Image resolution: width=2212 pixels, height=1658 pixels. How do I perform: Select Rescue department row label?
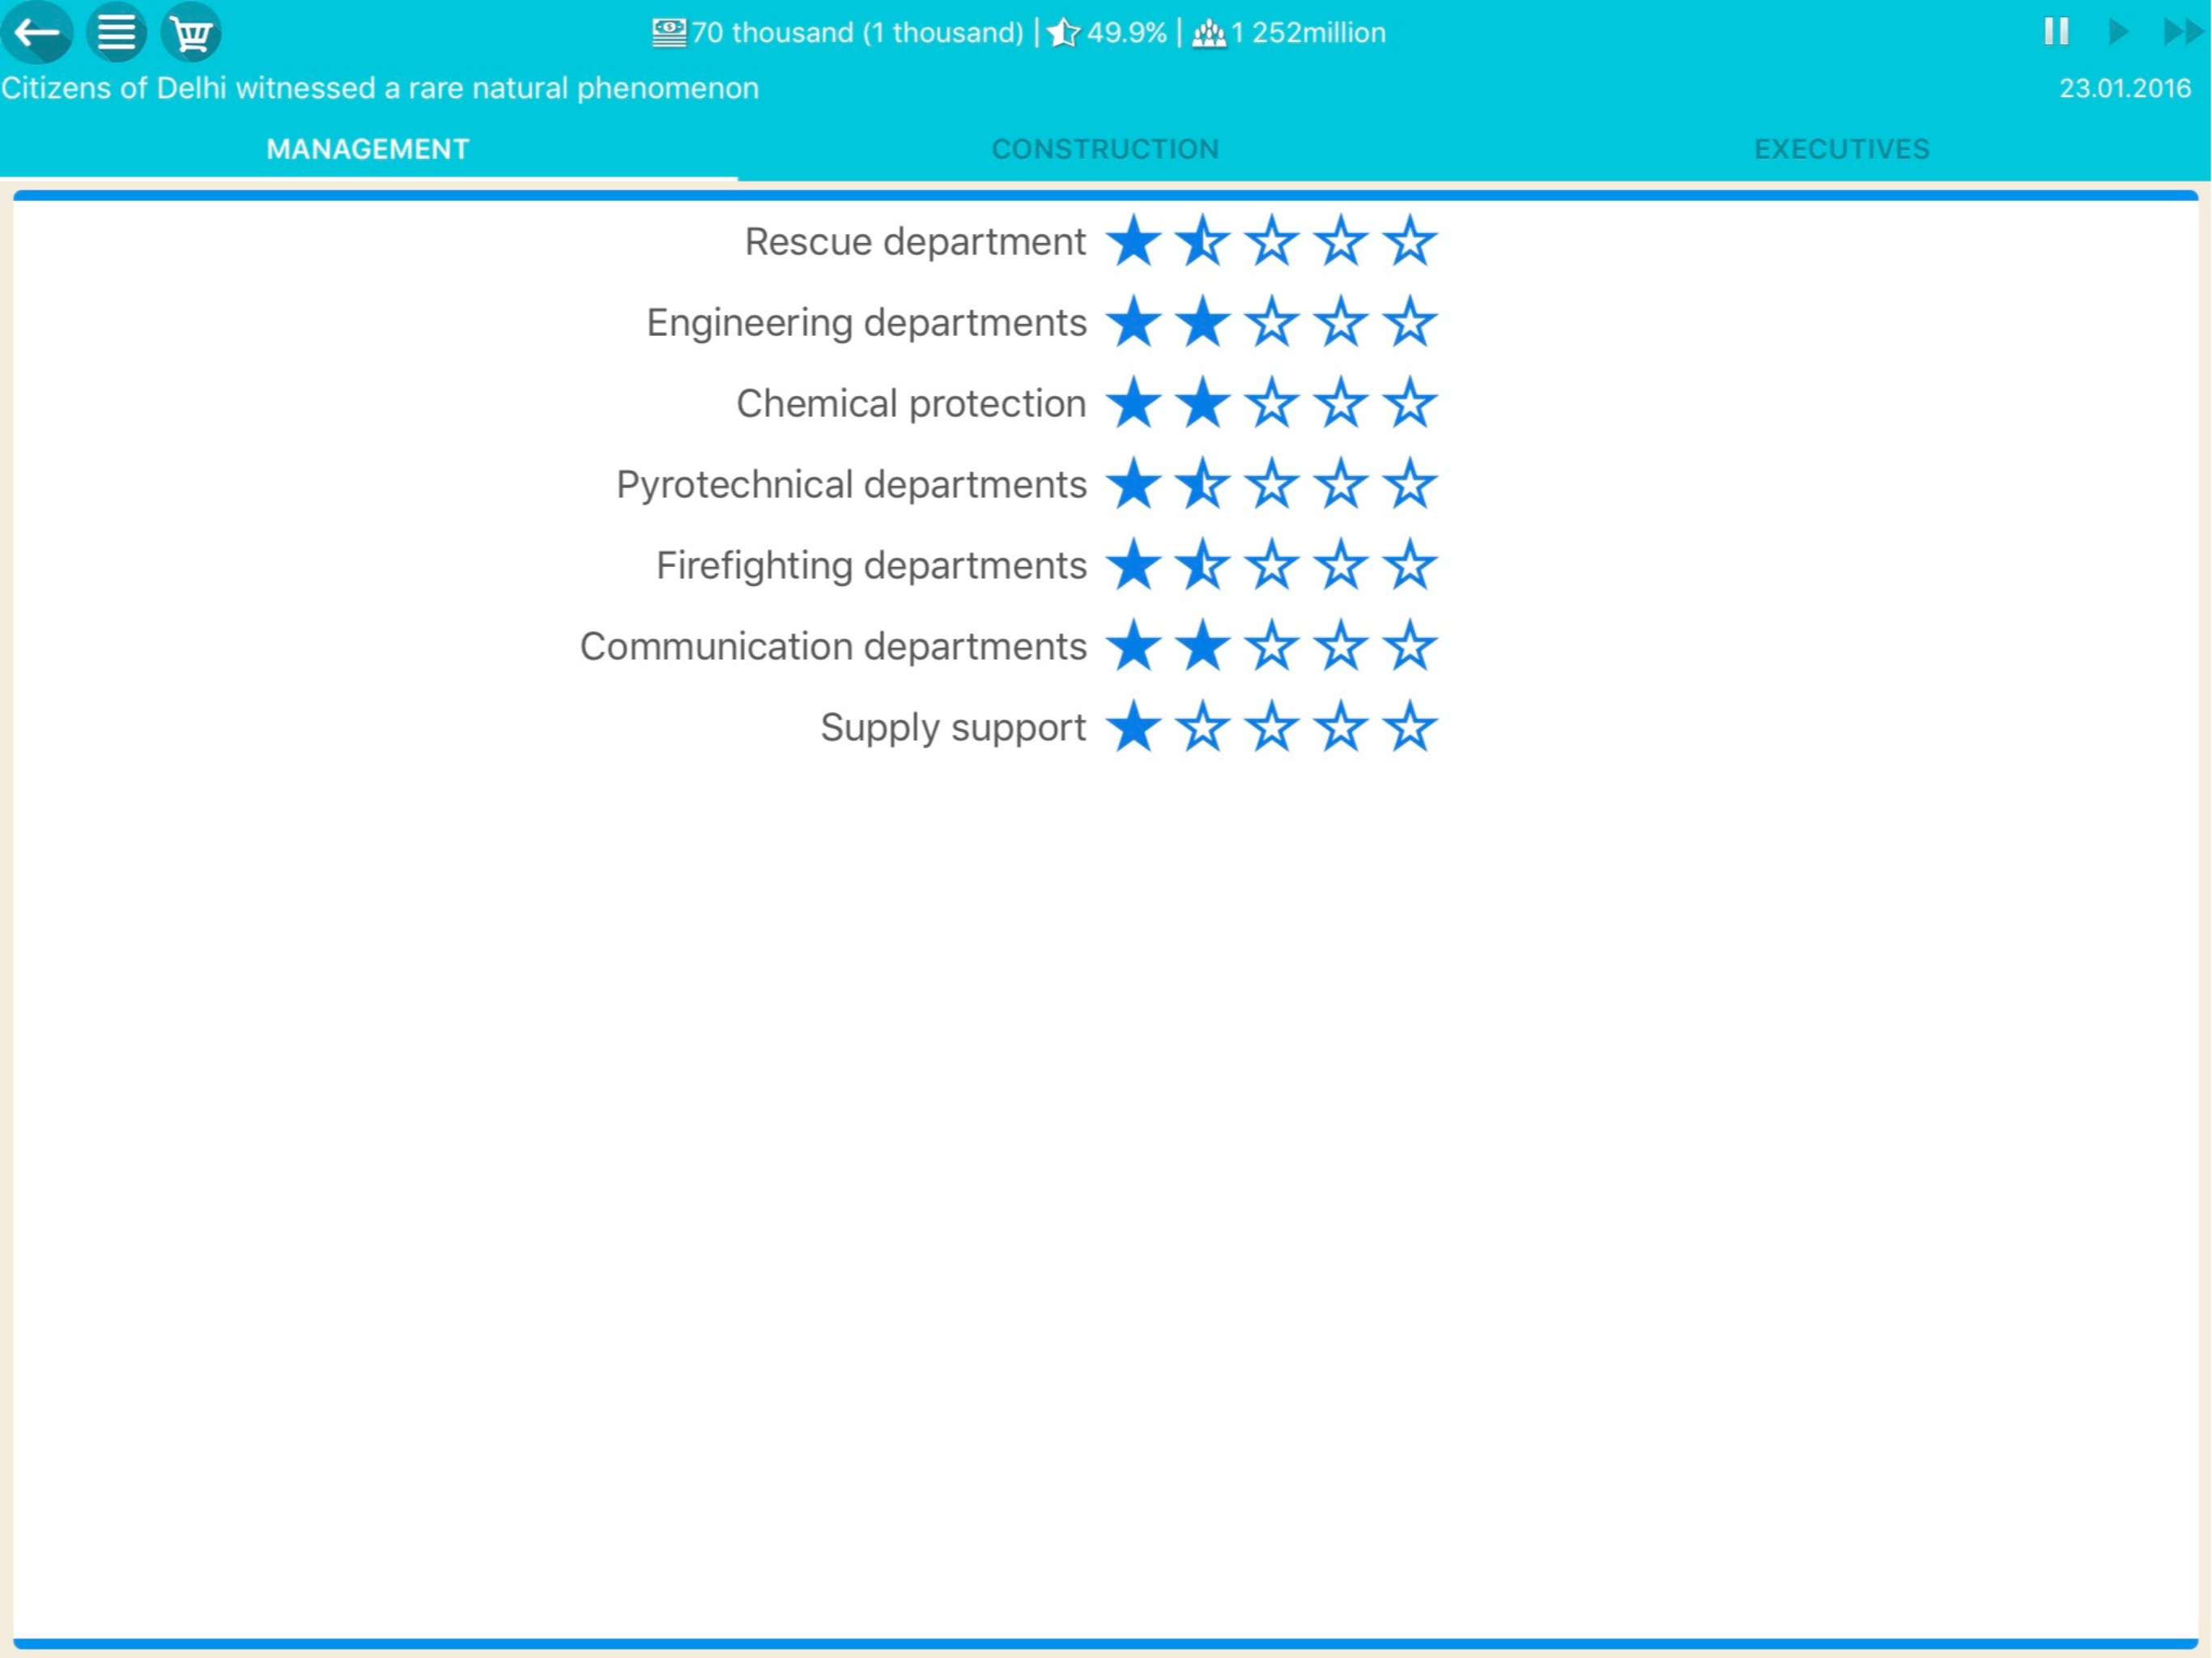click(x=915, y=242)
